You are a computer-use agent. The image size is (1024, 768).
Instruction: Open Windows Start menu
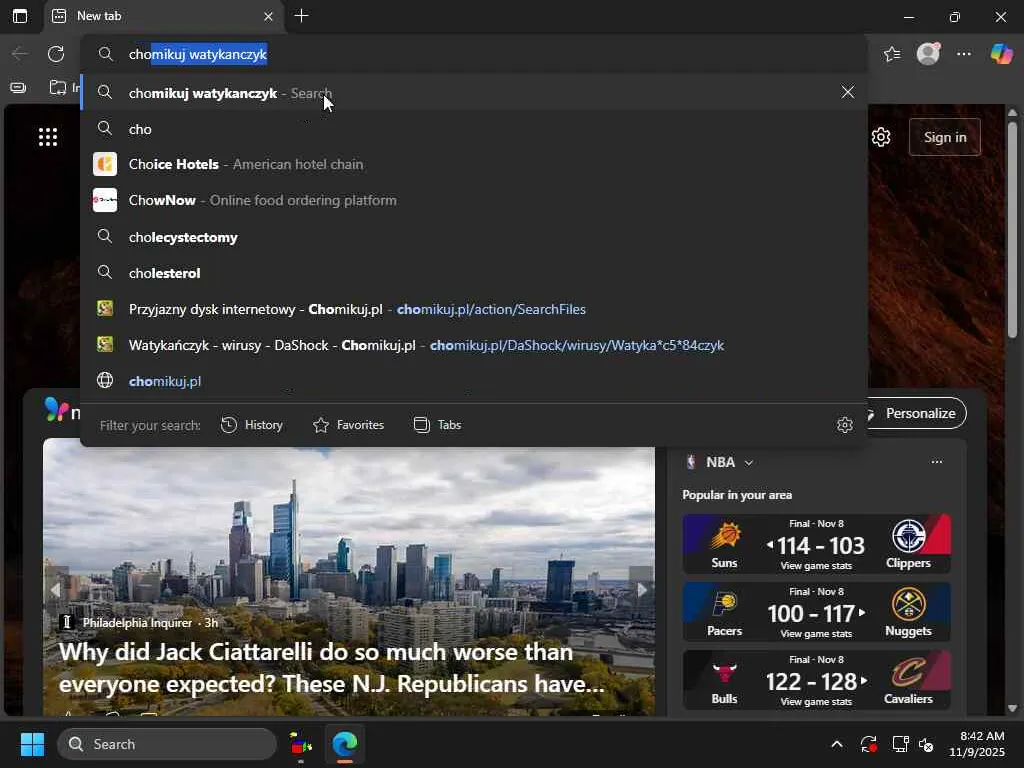[x=32, y=744]
